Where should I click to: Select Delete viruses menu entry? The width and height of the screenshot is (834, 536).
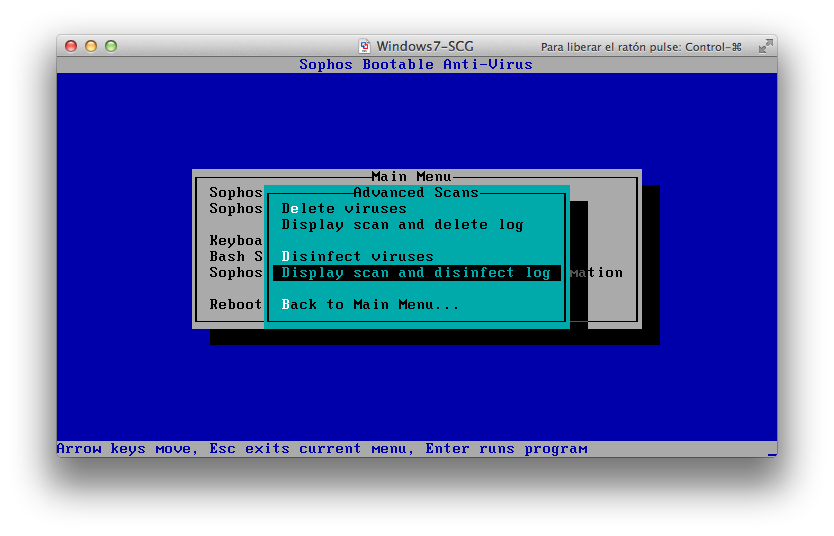pyautogui.click(x=344, y=208)
